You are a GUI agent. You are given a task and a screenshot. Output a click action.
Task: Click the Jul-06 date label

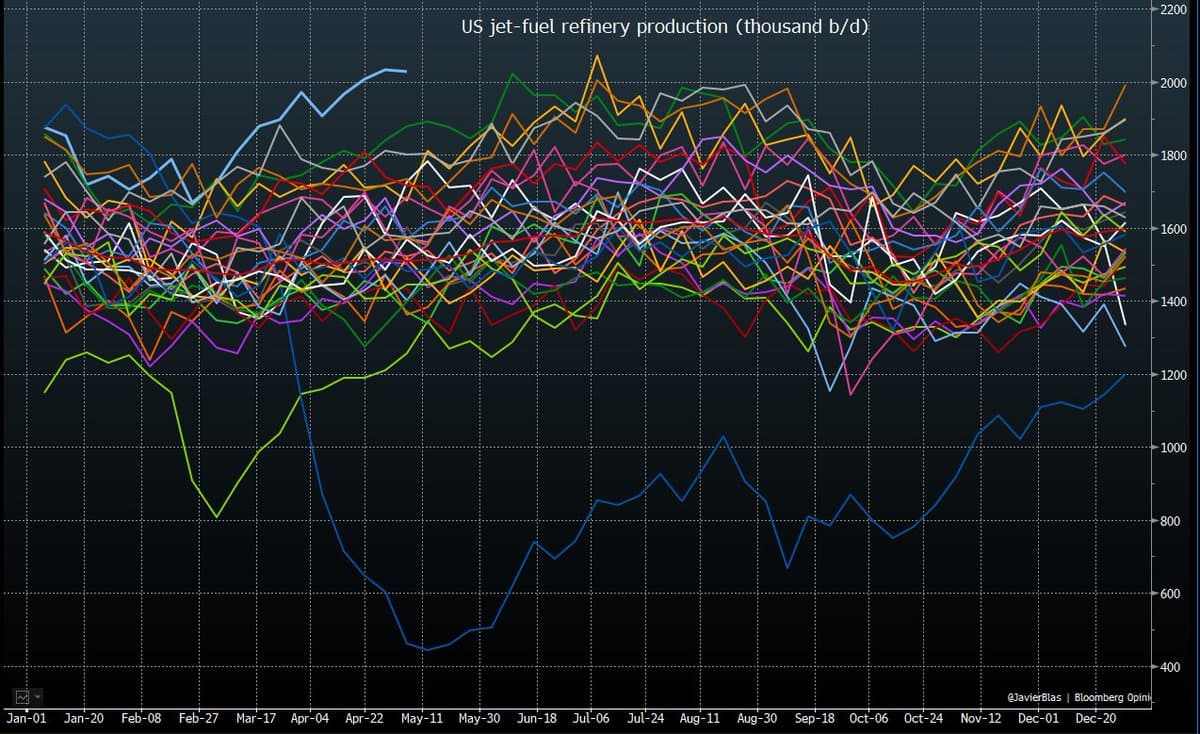[x=591, y=718]
